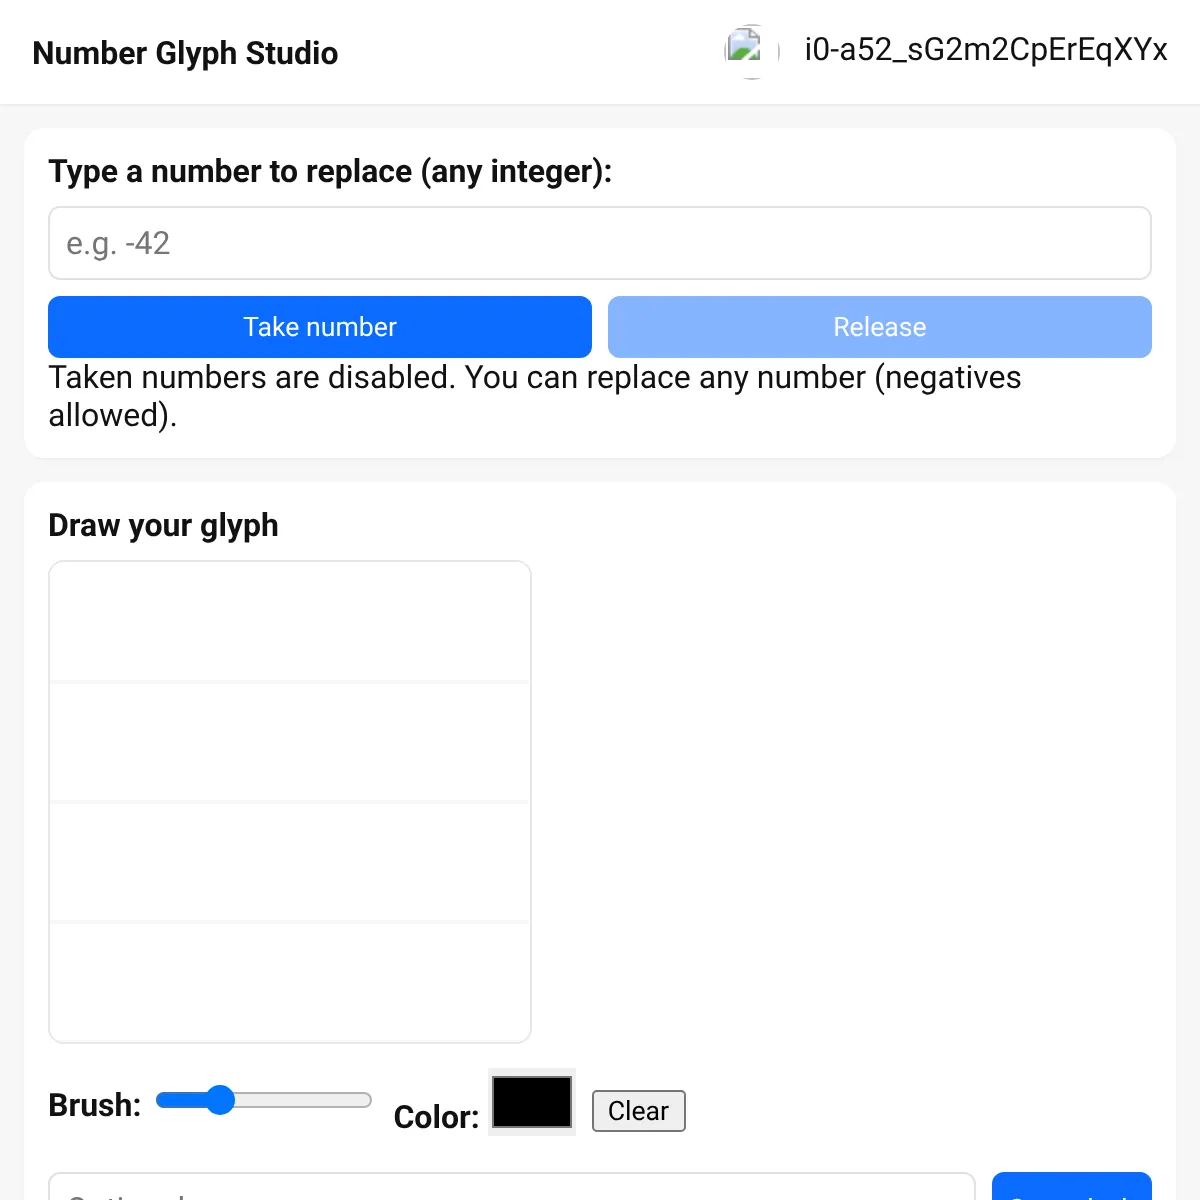Click the bottom band of the glyph canvas
This screenshot has width=1200, height=1200.
pos(290,982)
